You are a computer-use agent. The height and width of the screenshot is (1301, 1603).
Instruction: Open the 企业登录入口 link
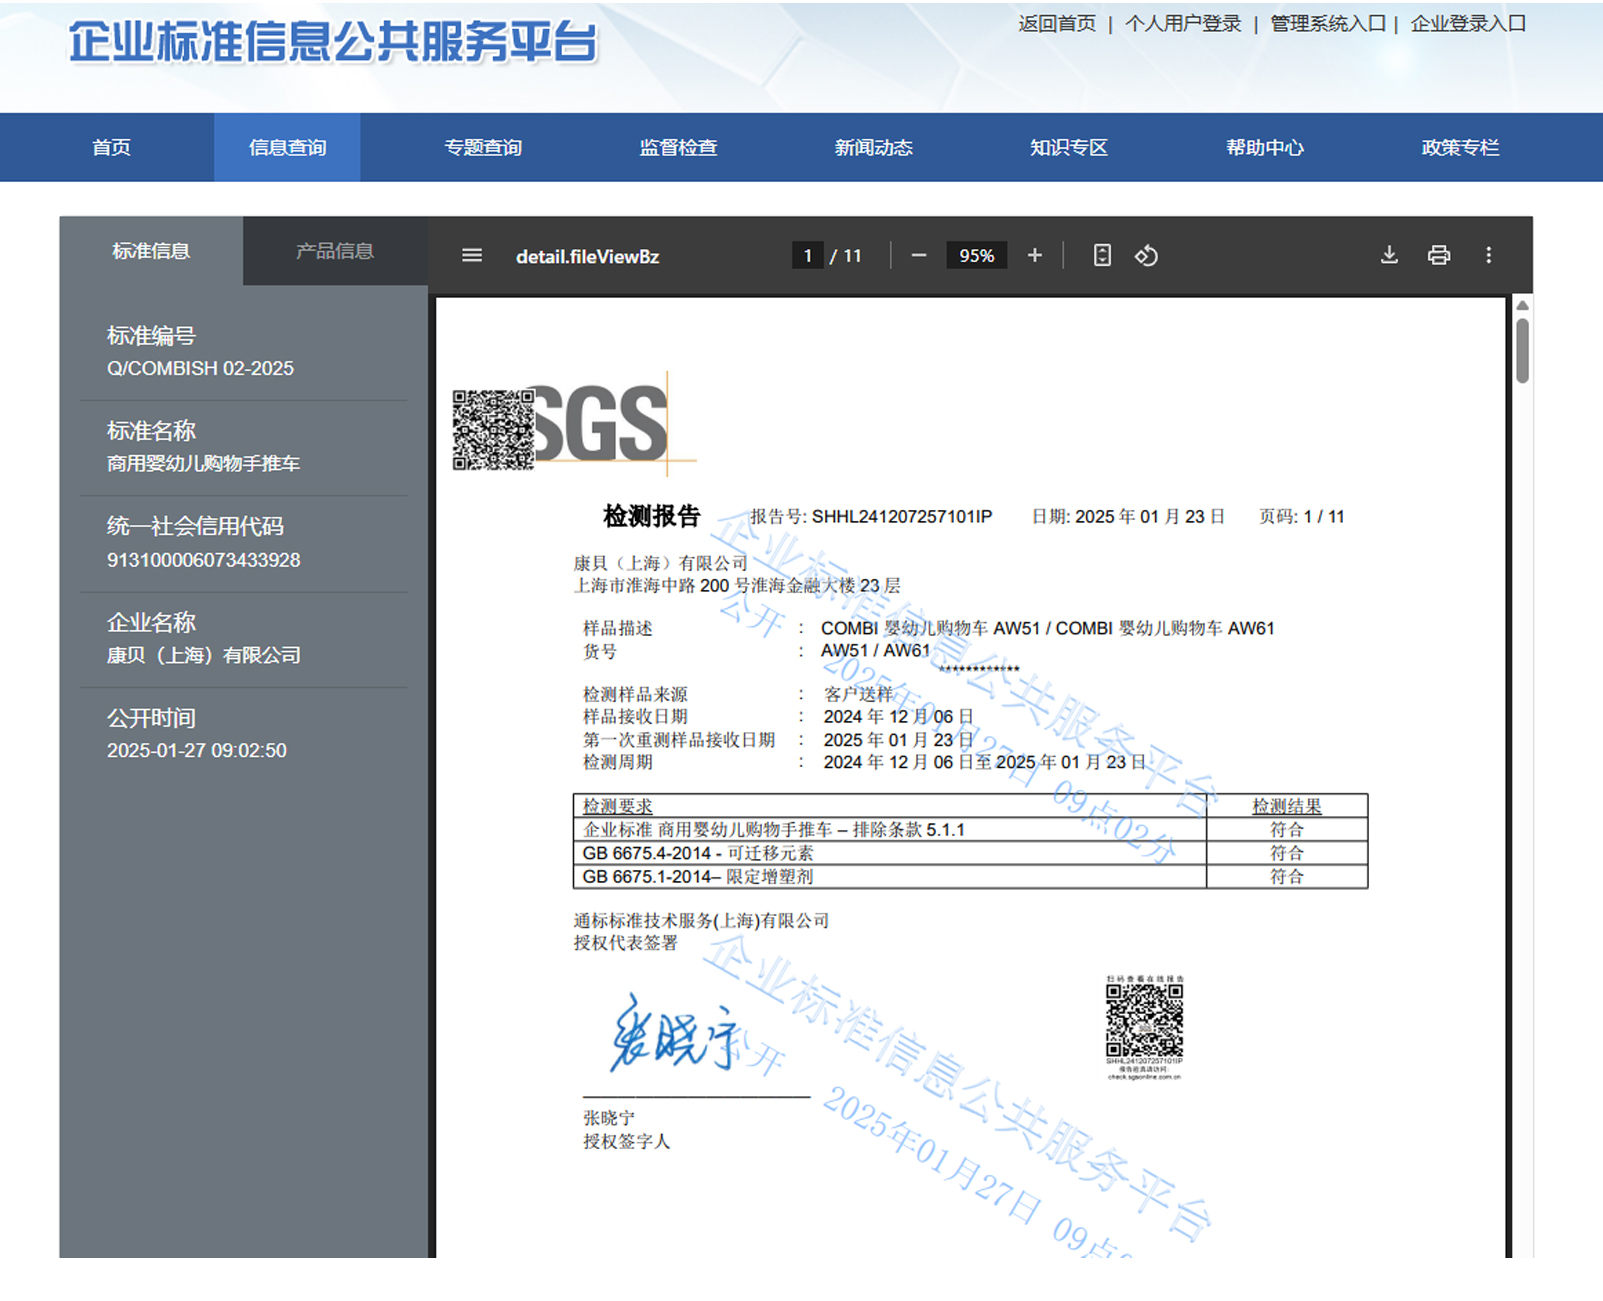(1467, 24)
